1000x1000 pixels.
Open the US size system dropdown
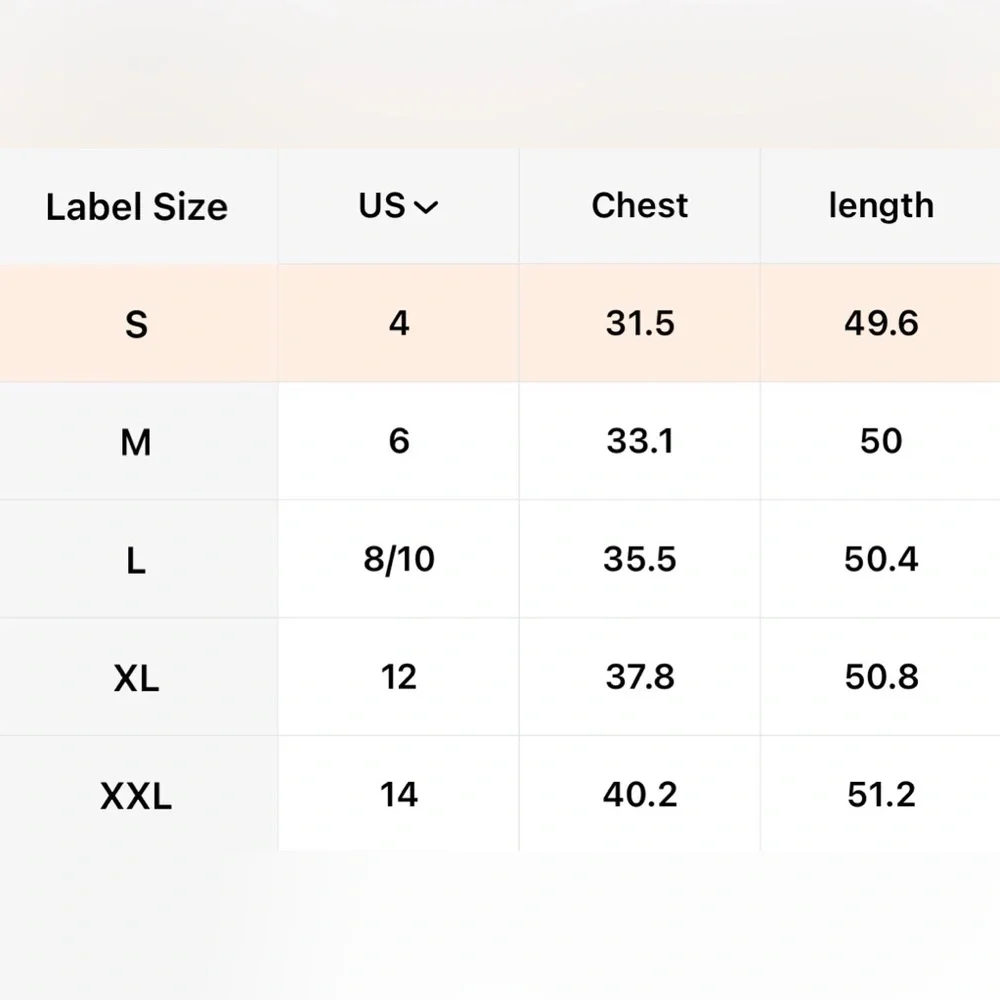tap(398, 206)
